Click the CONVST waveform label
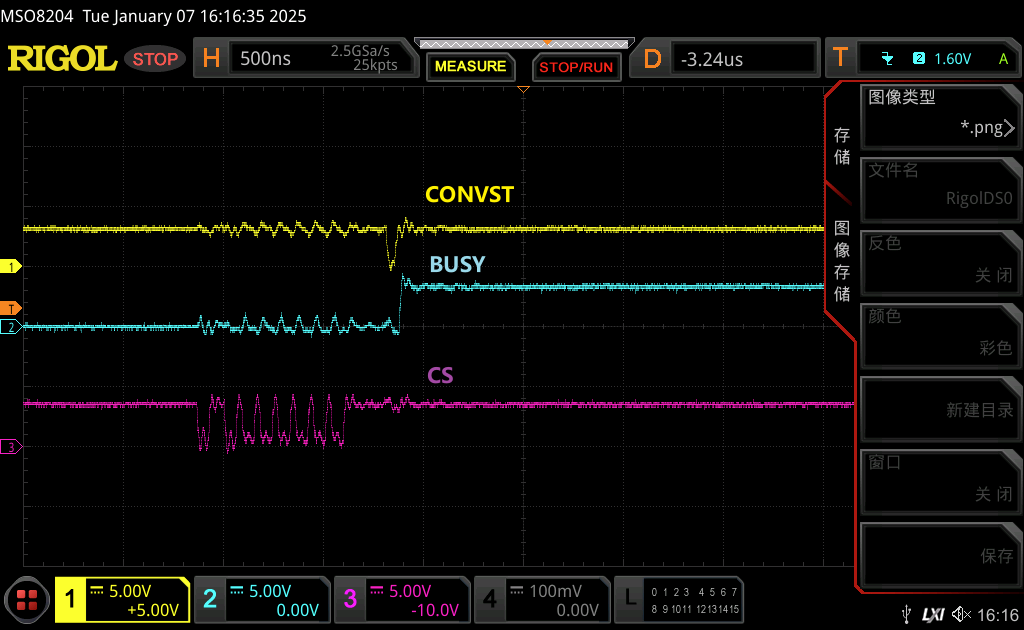Viewport: 1024px width, 630px height. pos(469,195)
